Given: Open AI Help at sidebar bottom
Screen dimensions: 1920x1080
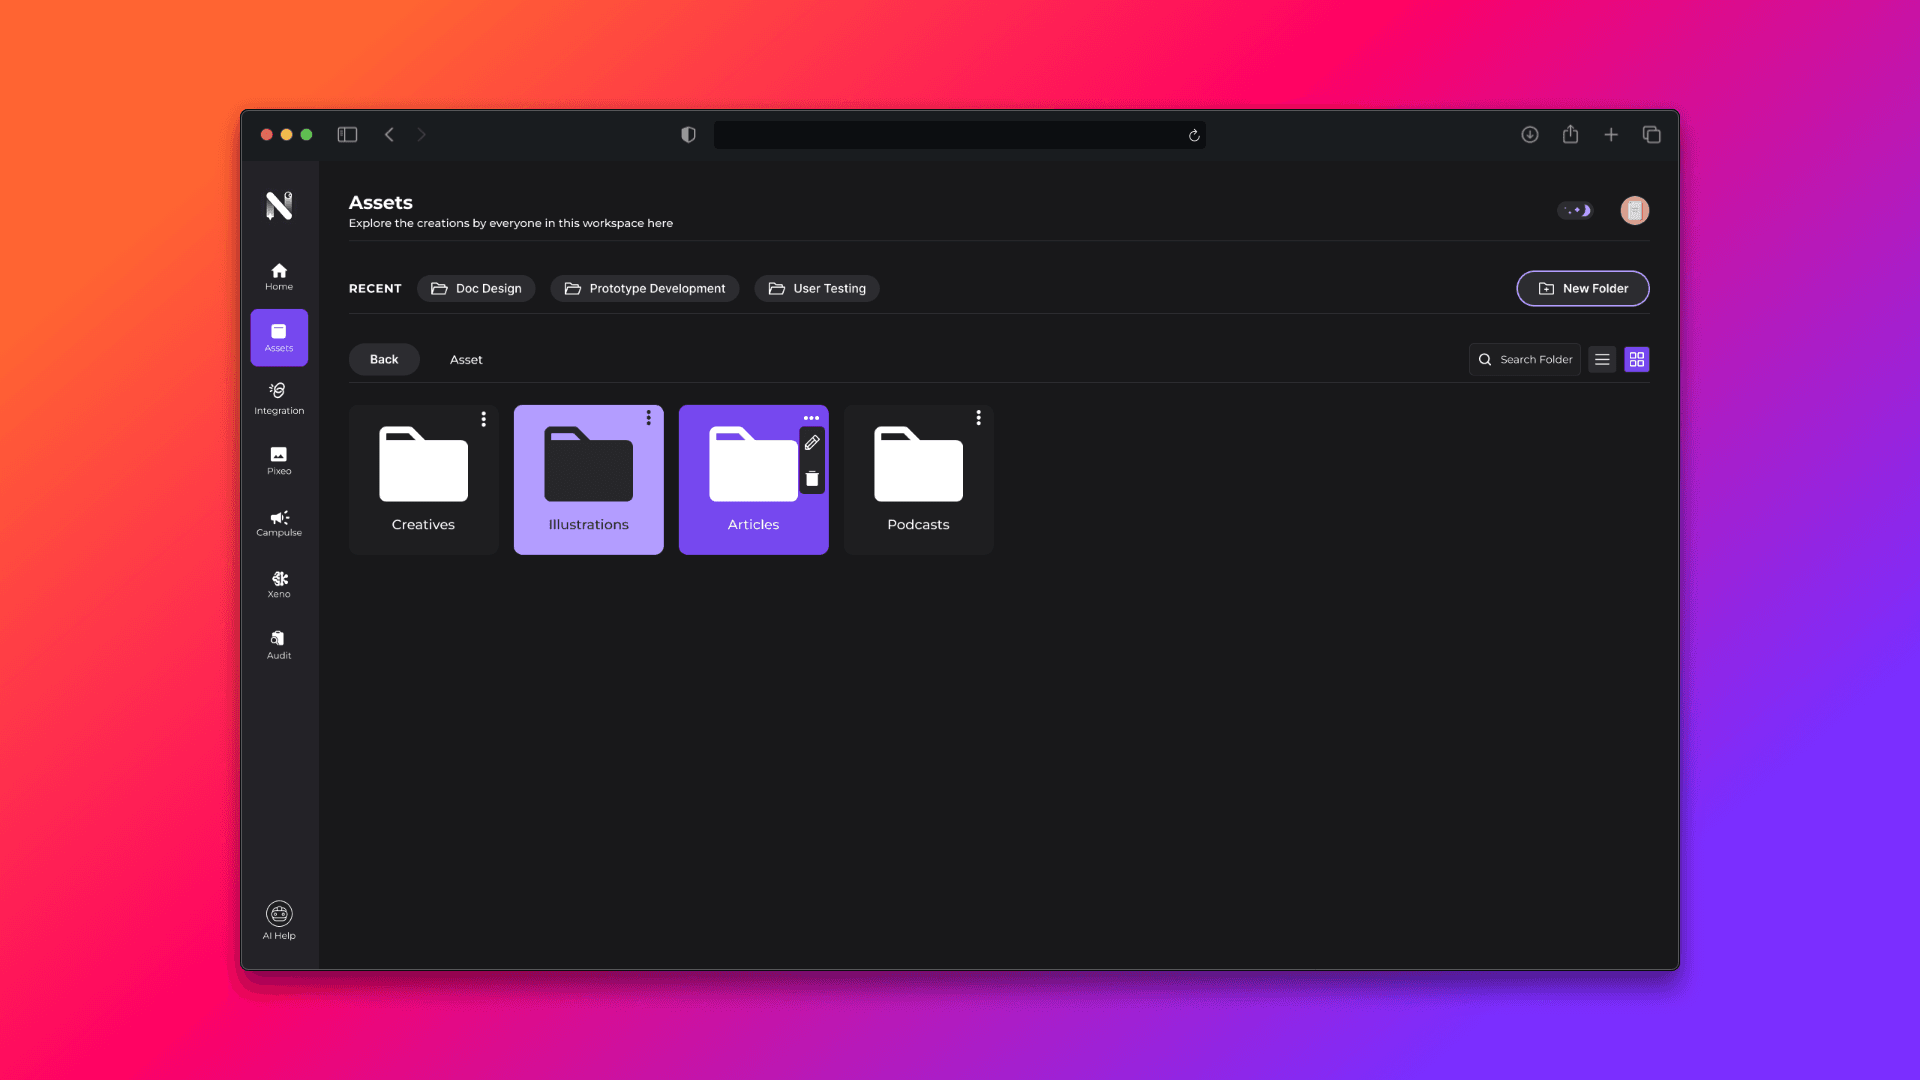Looking at the screenshot, I should pyautogui.click(x=279, y=921).
